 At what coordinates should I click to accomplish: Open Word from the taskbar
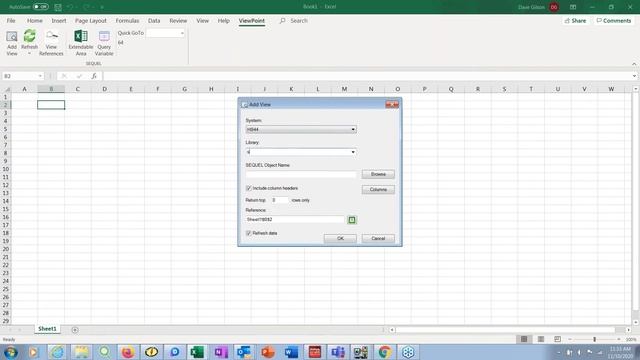(291, 352)
